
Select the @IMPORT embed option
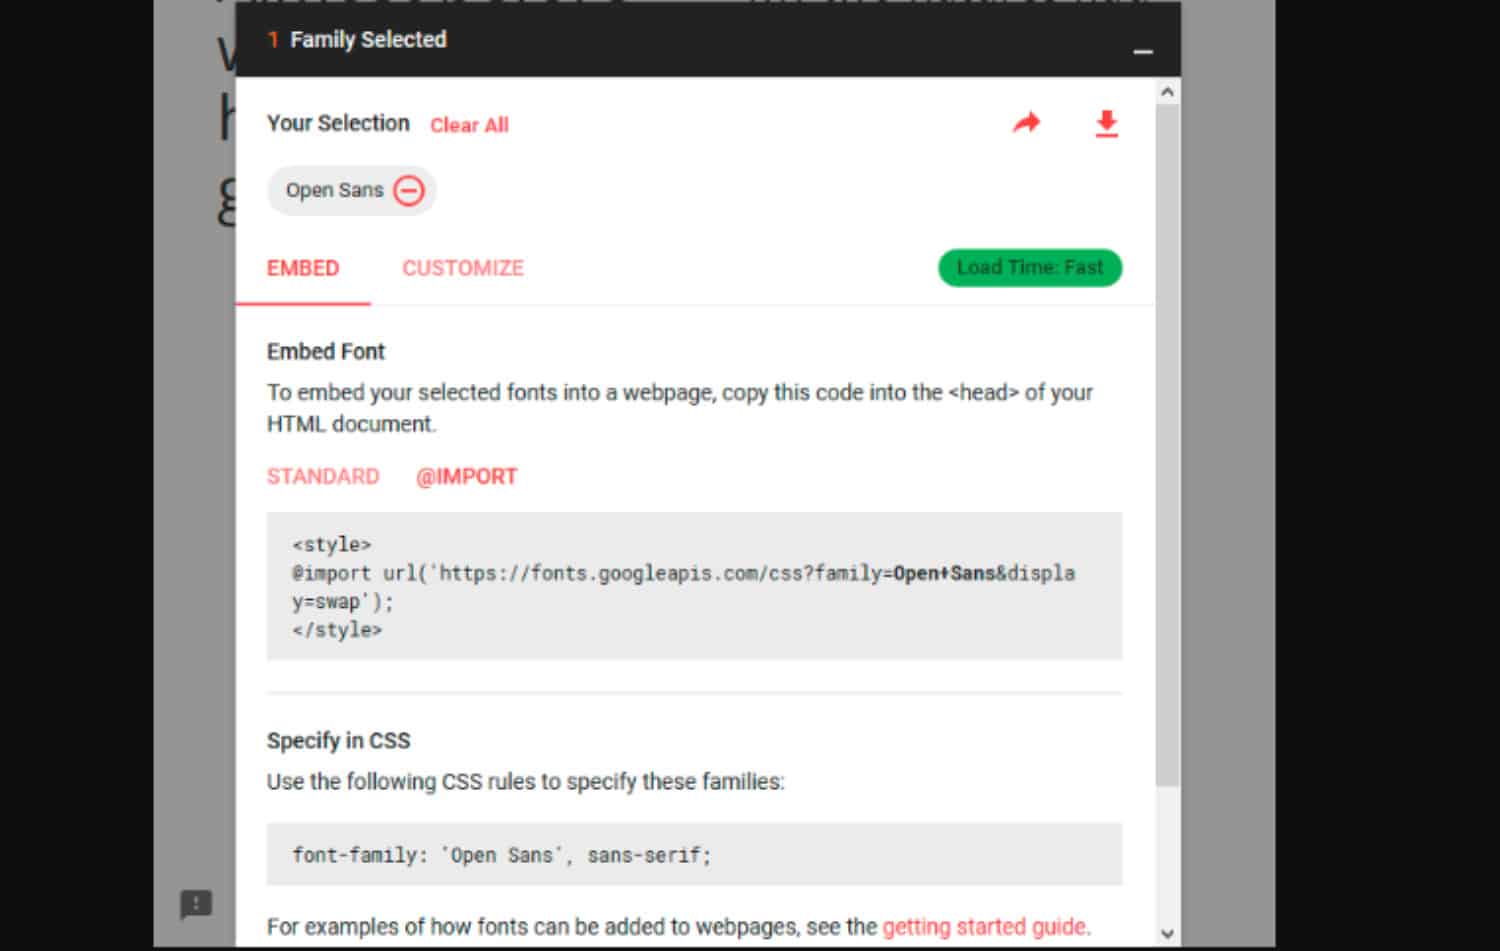point(466,476)
